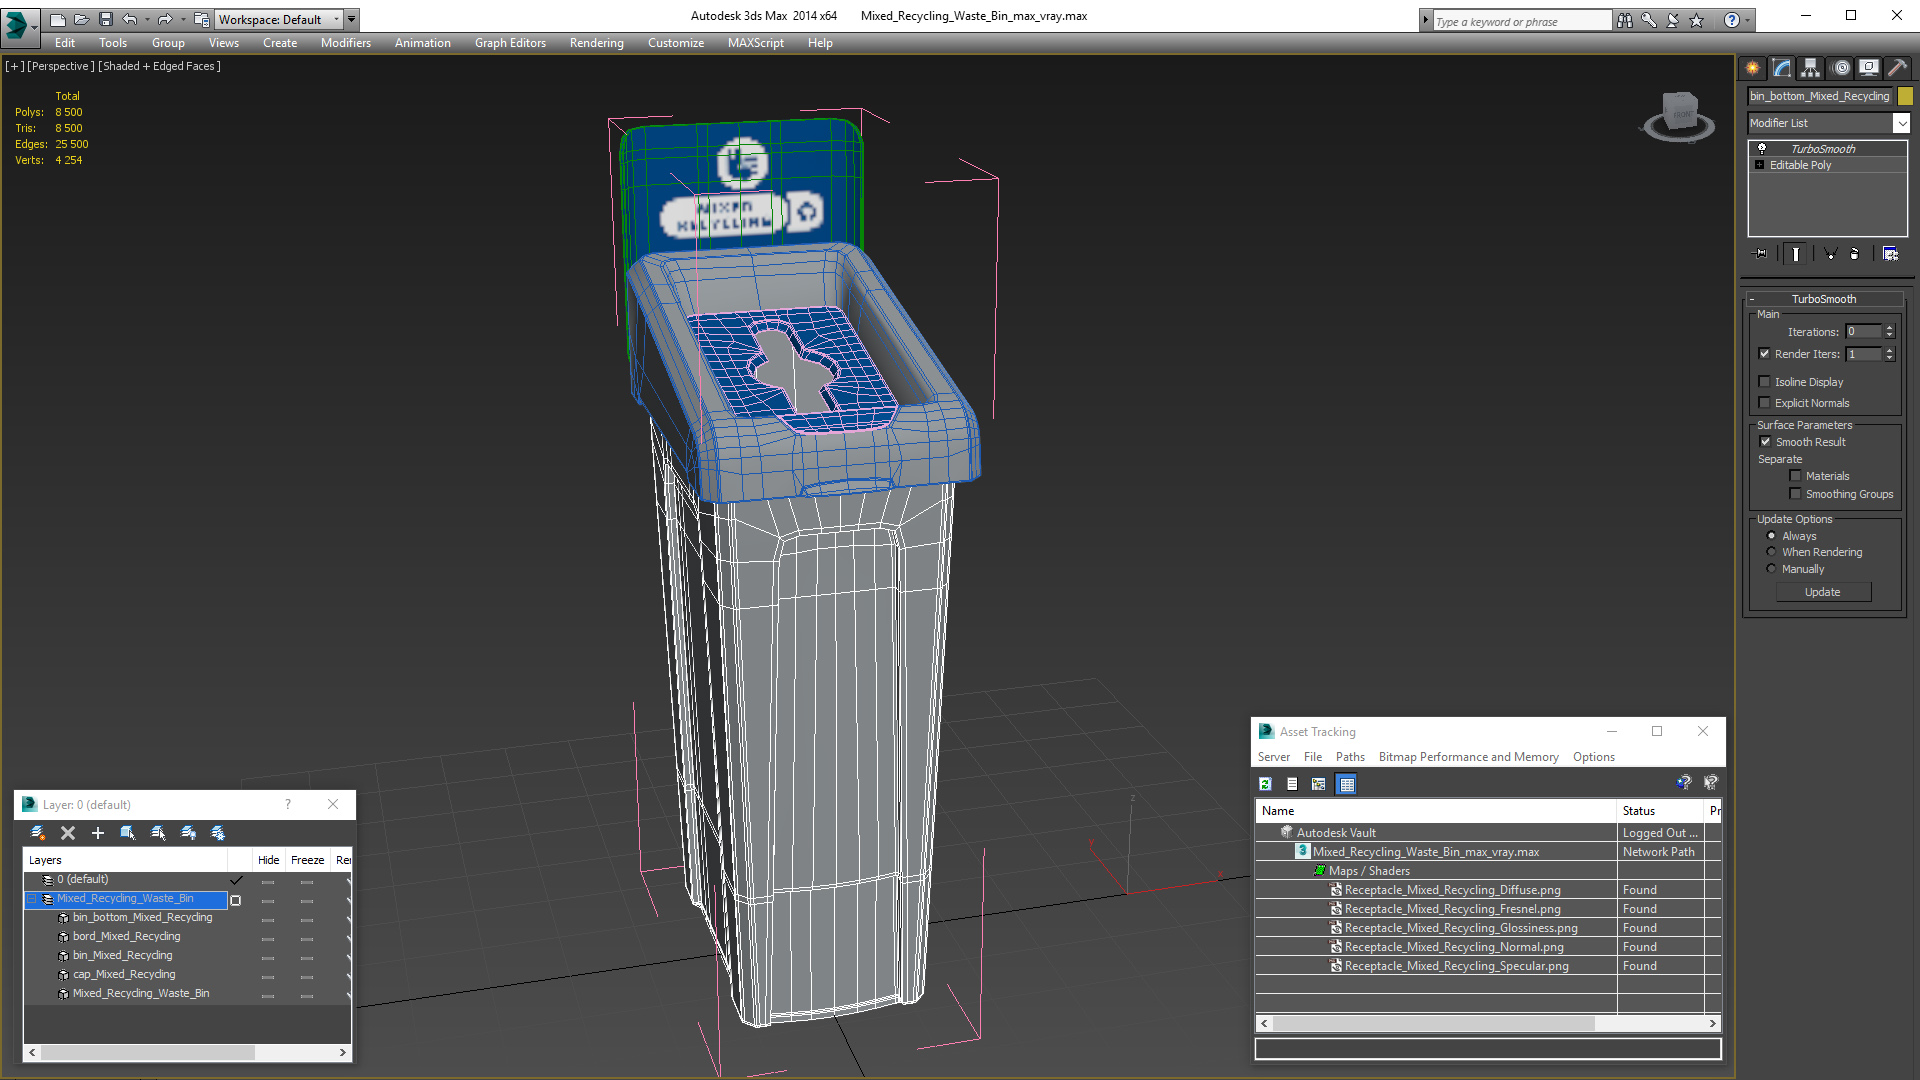This screenshot has height=1080, width=1920.
Task: Toggle TurboSmooth modifier lightbulb
Action: 1762,148
